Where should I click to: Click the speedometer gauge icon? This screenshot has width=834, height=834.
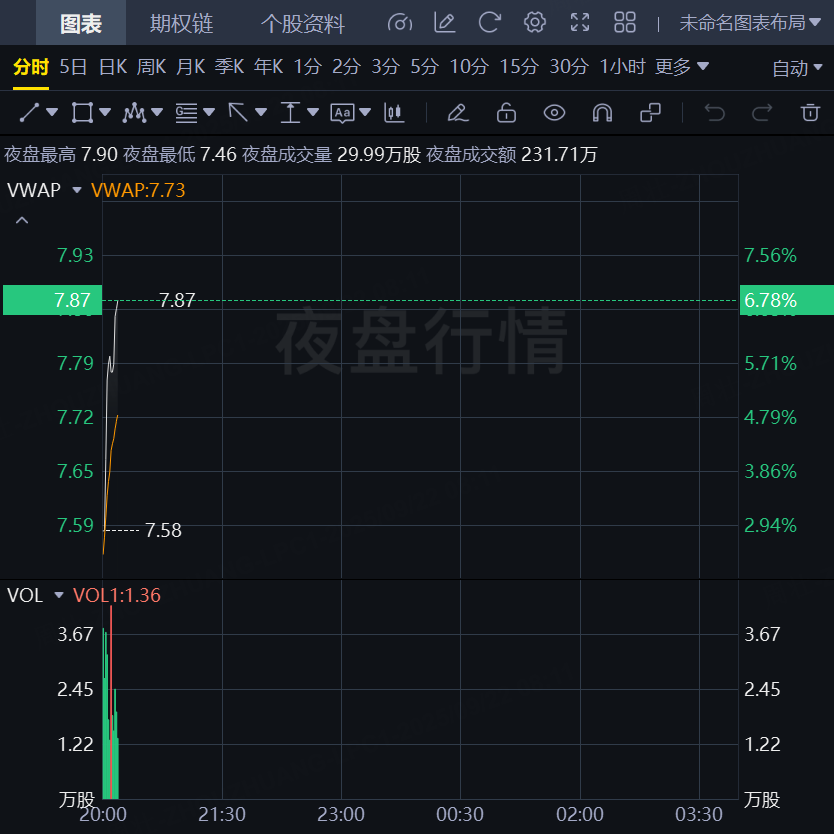[x=400, y=23]
